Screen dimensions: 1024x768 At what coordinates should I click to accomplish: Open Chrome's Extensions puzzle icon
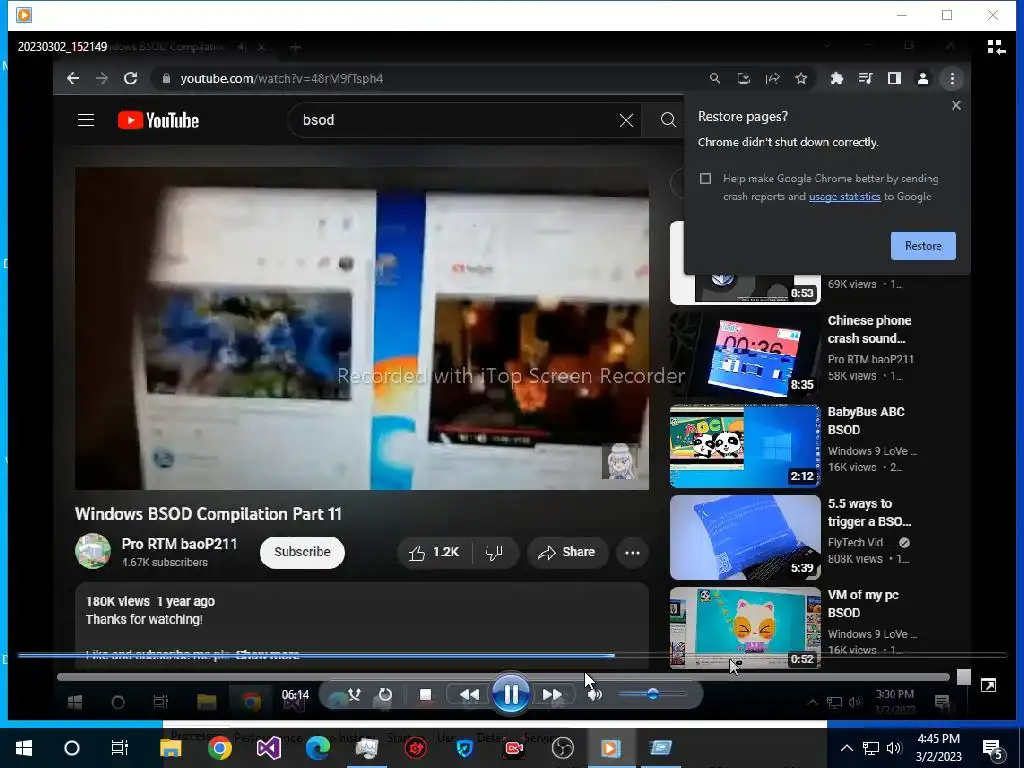(x=837, y=78)
